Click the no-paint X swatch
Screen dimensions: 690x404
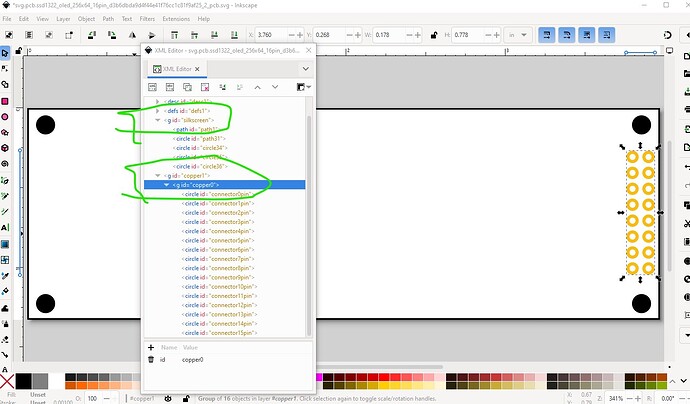click(x=7, y=381)
